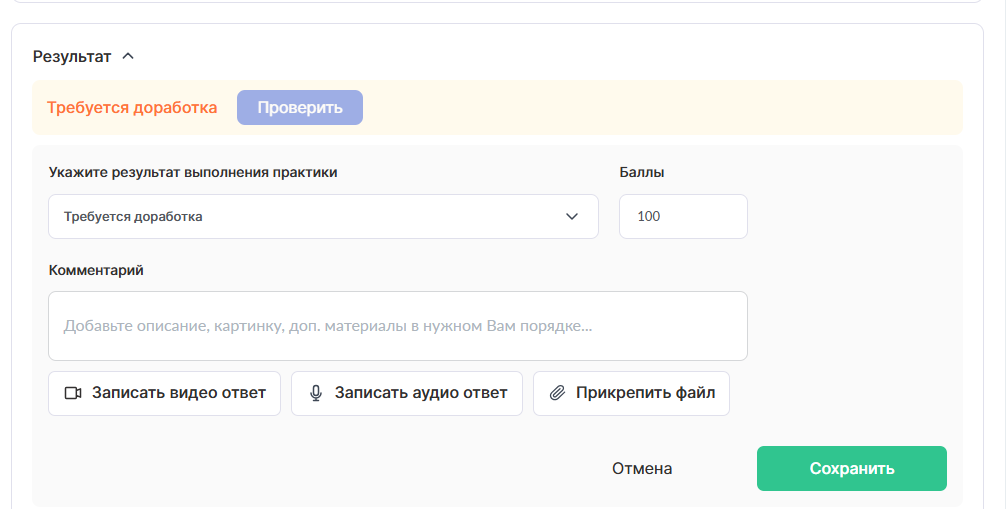
Task: Click the Проверить button
Action: click(x=300, y=108)
